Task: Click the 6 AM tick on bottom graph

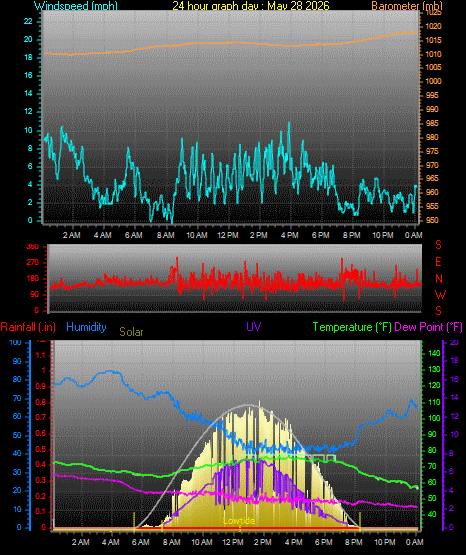Action: coord(141,542)
